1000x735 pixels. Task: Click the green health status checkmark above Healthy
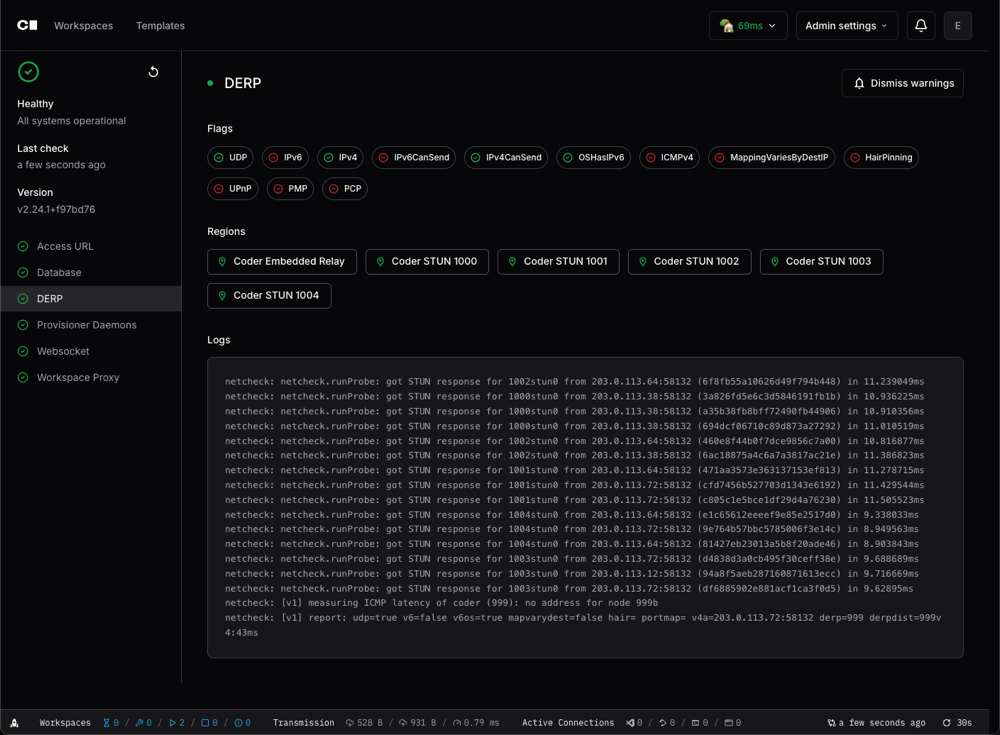[28, 72]
